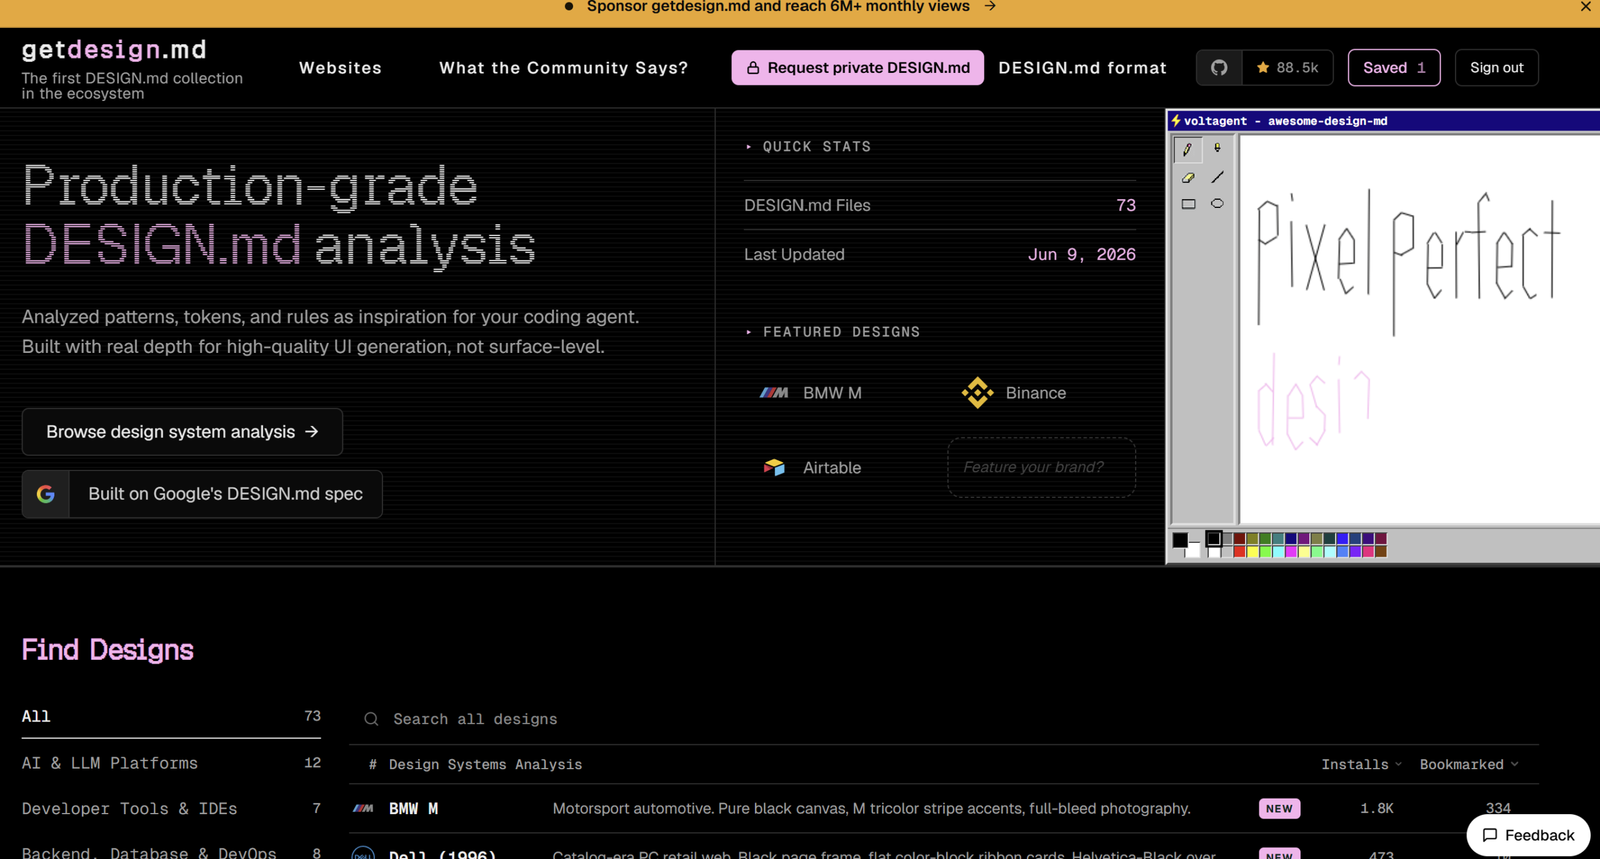Click Request private DESIGN.md button

[857, 68]
